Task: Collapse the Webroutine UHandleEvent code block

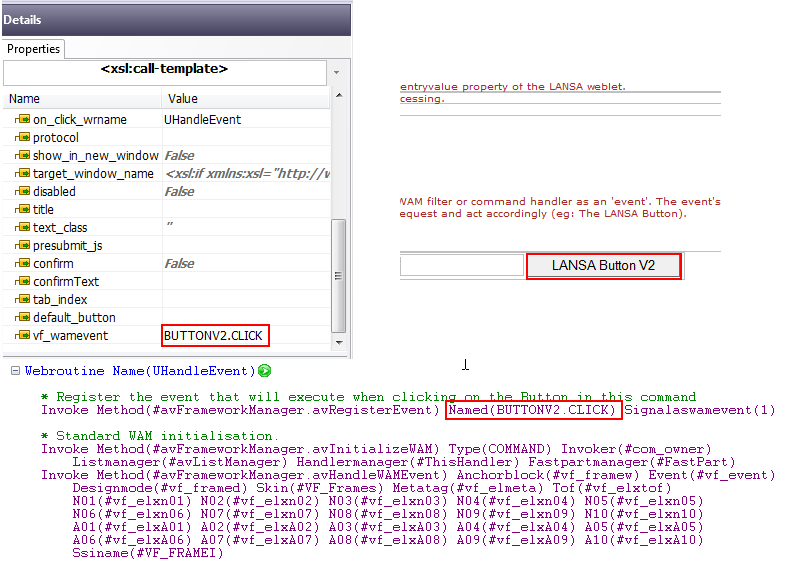Action: 16,370
